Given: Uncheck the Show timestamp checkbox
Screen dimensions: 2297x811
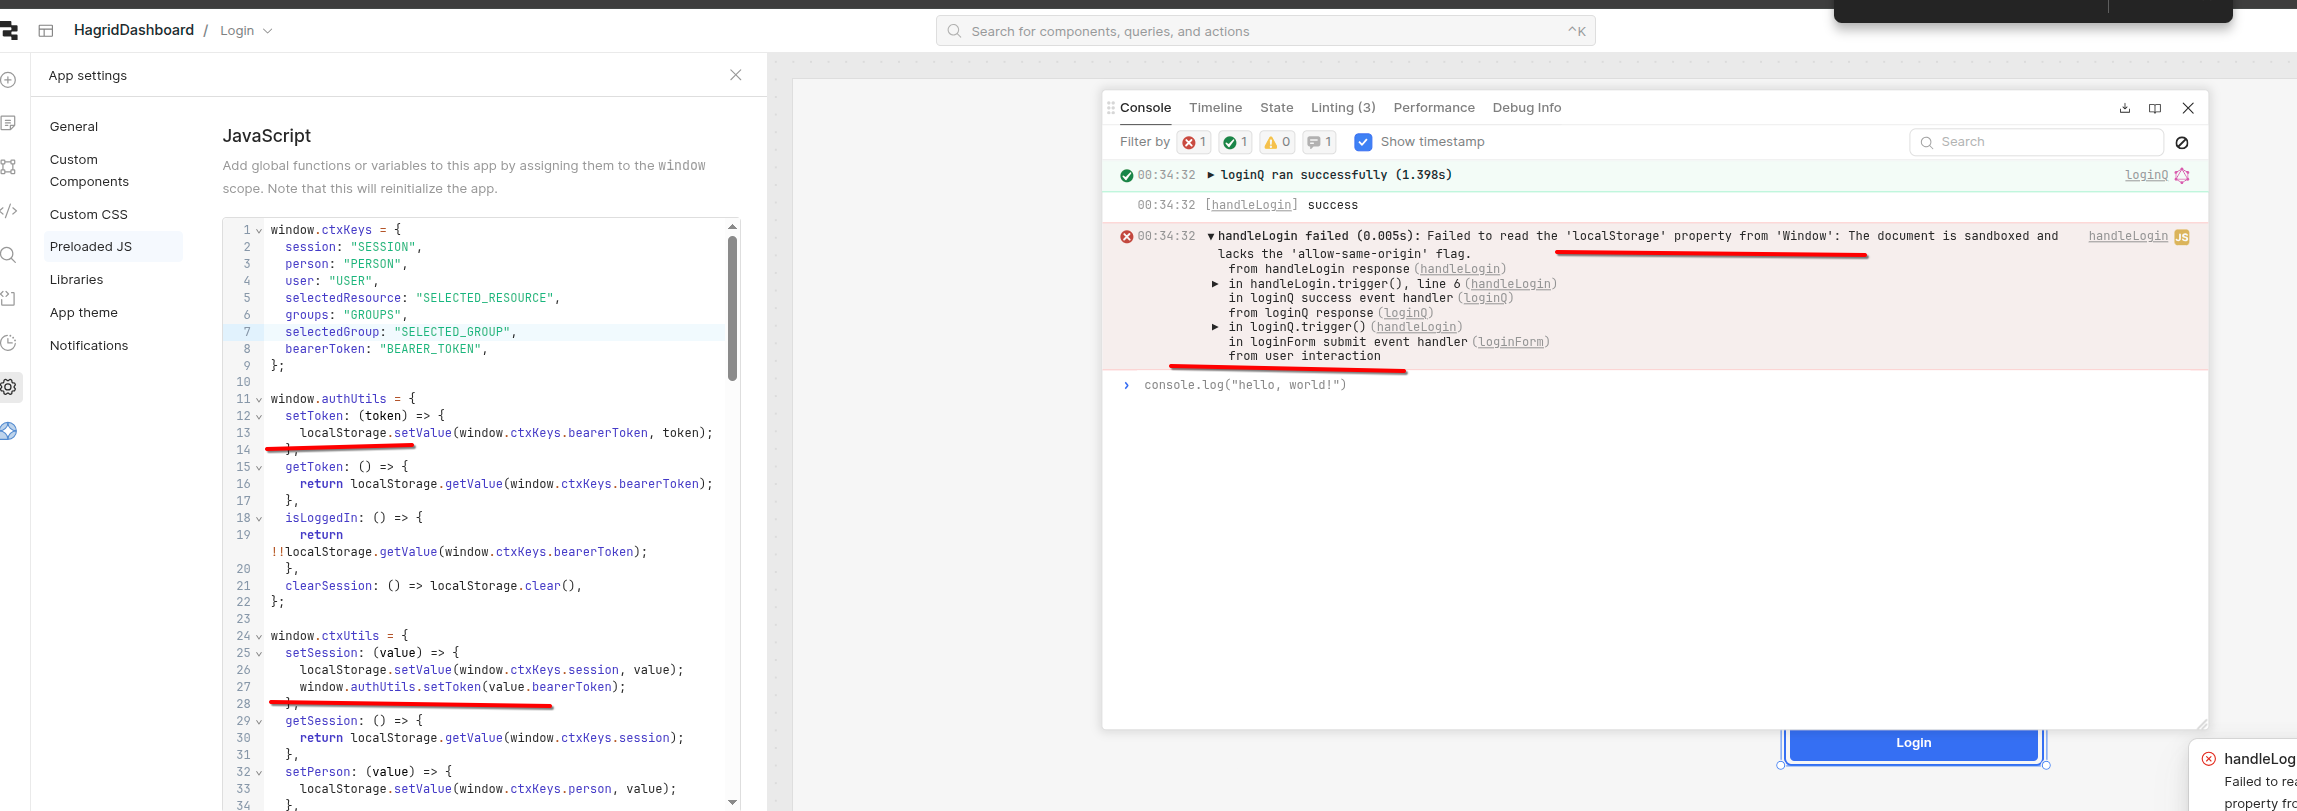Looking at the screenshot, I should pos(1363,142).
